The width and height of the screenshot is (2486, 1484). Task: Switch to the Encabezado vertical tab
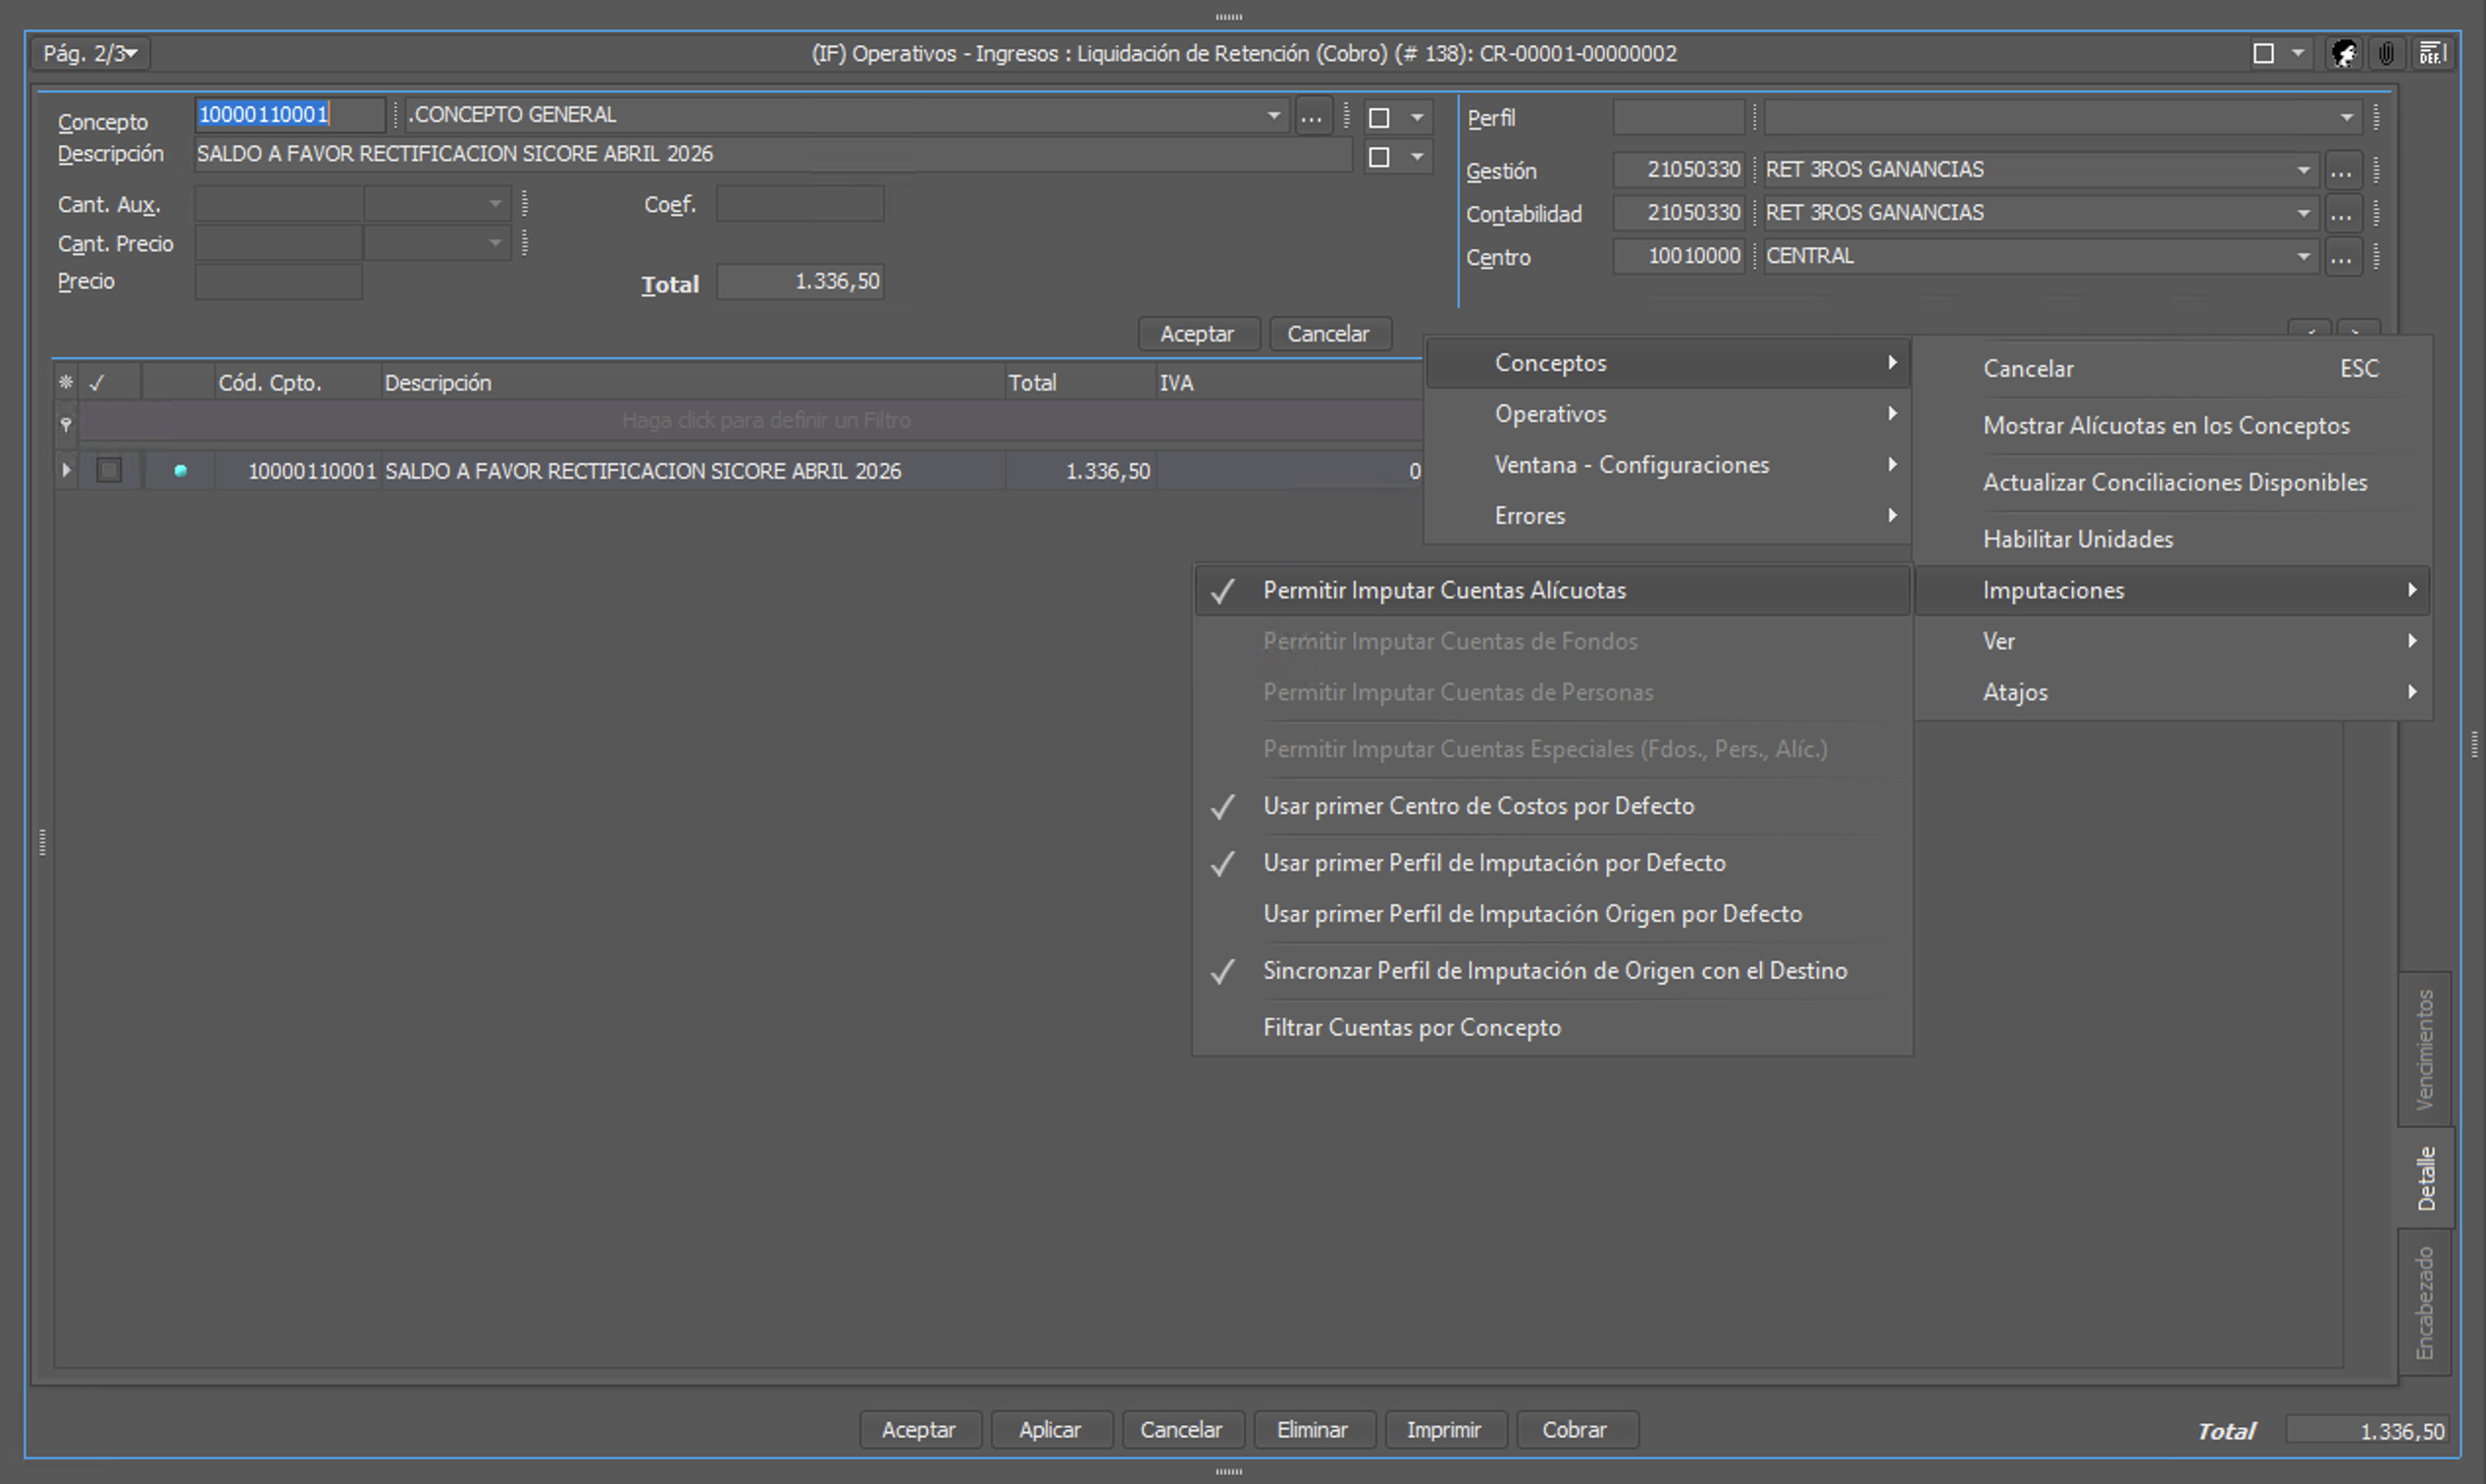[2425, 1302]
